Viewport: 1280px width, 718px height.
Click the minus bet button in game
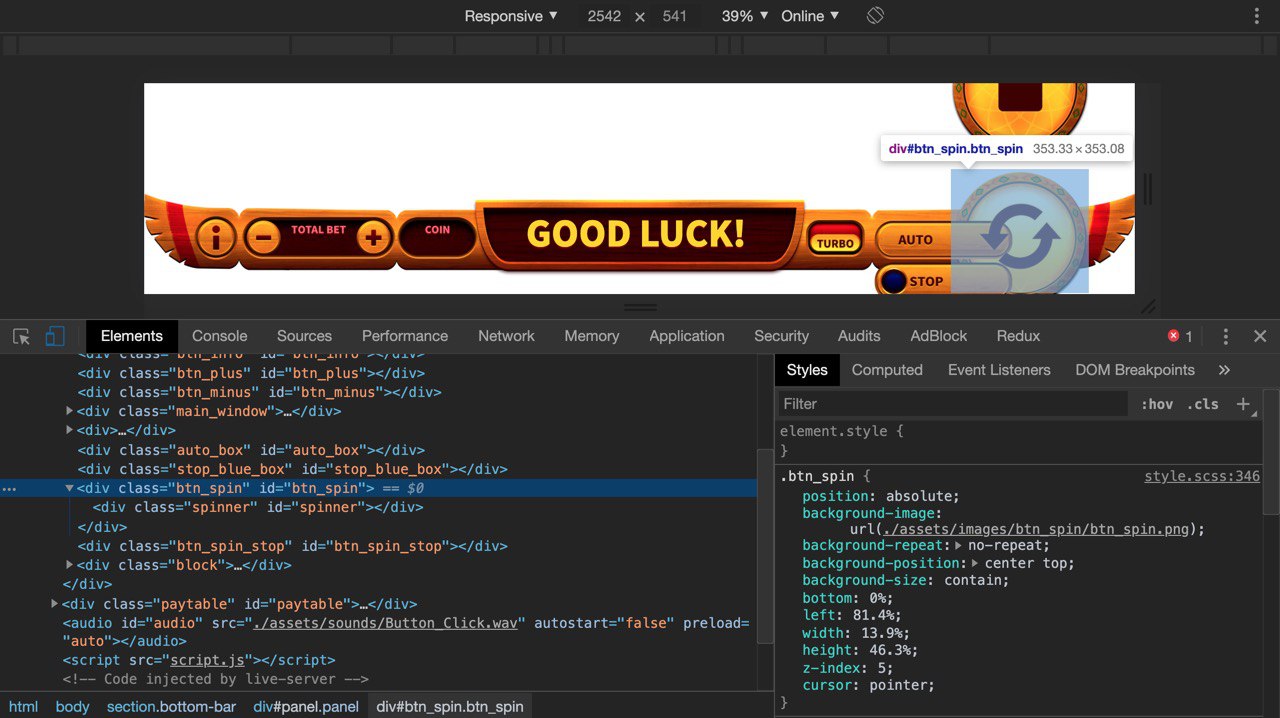263,238
